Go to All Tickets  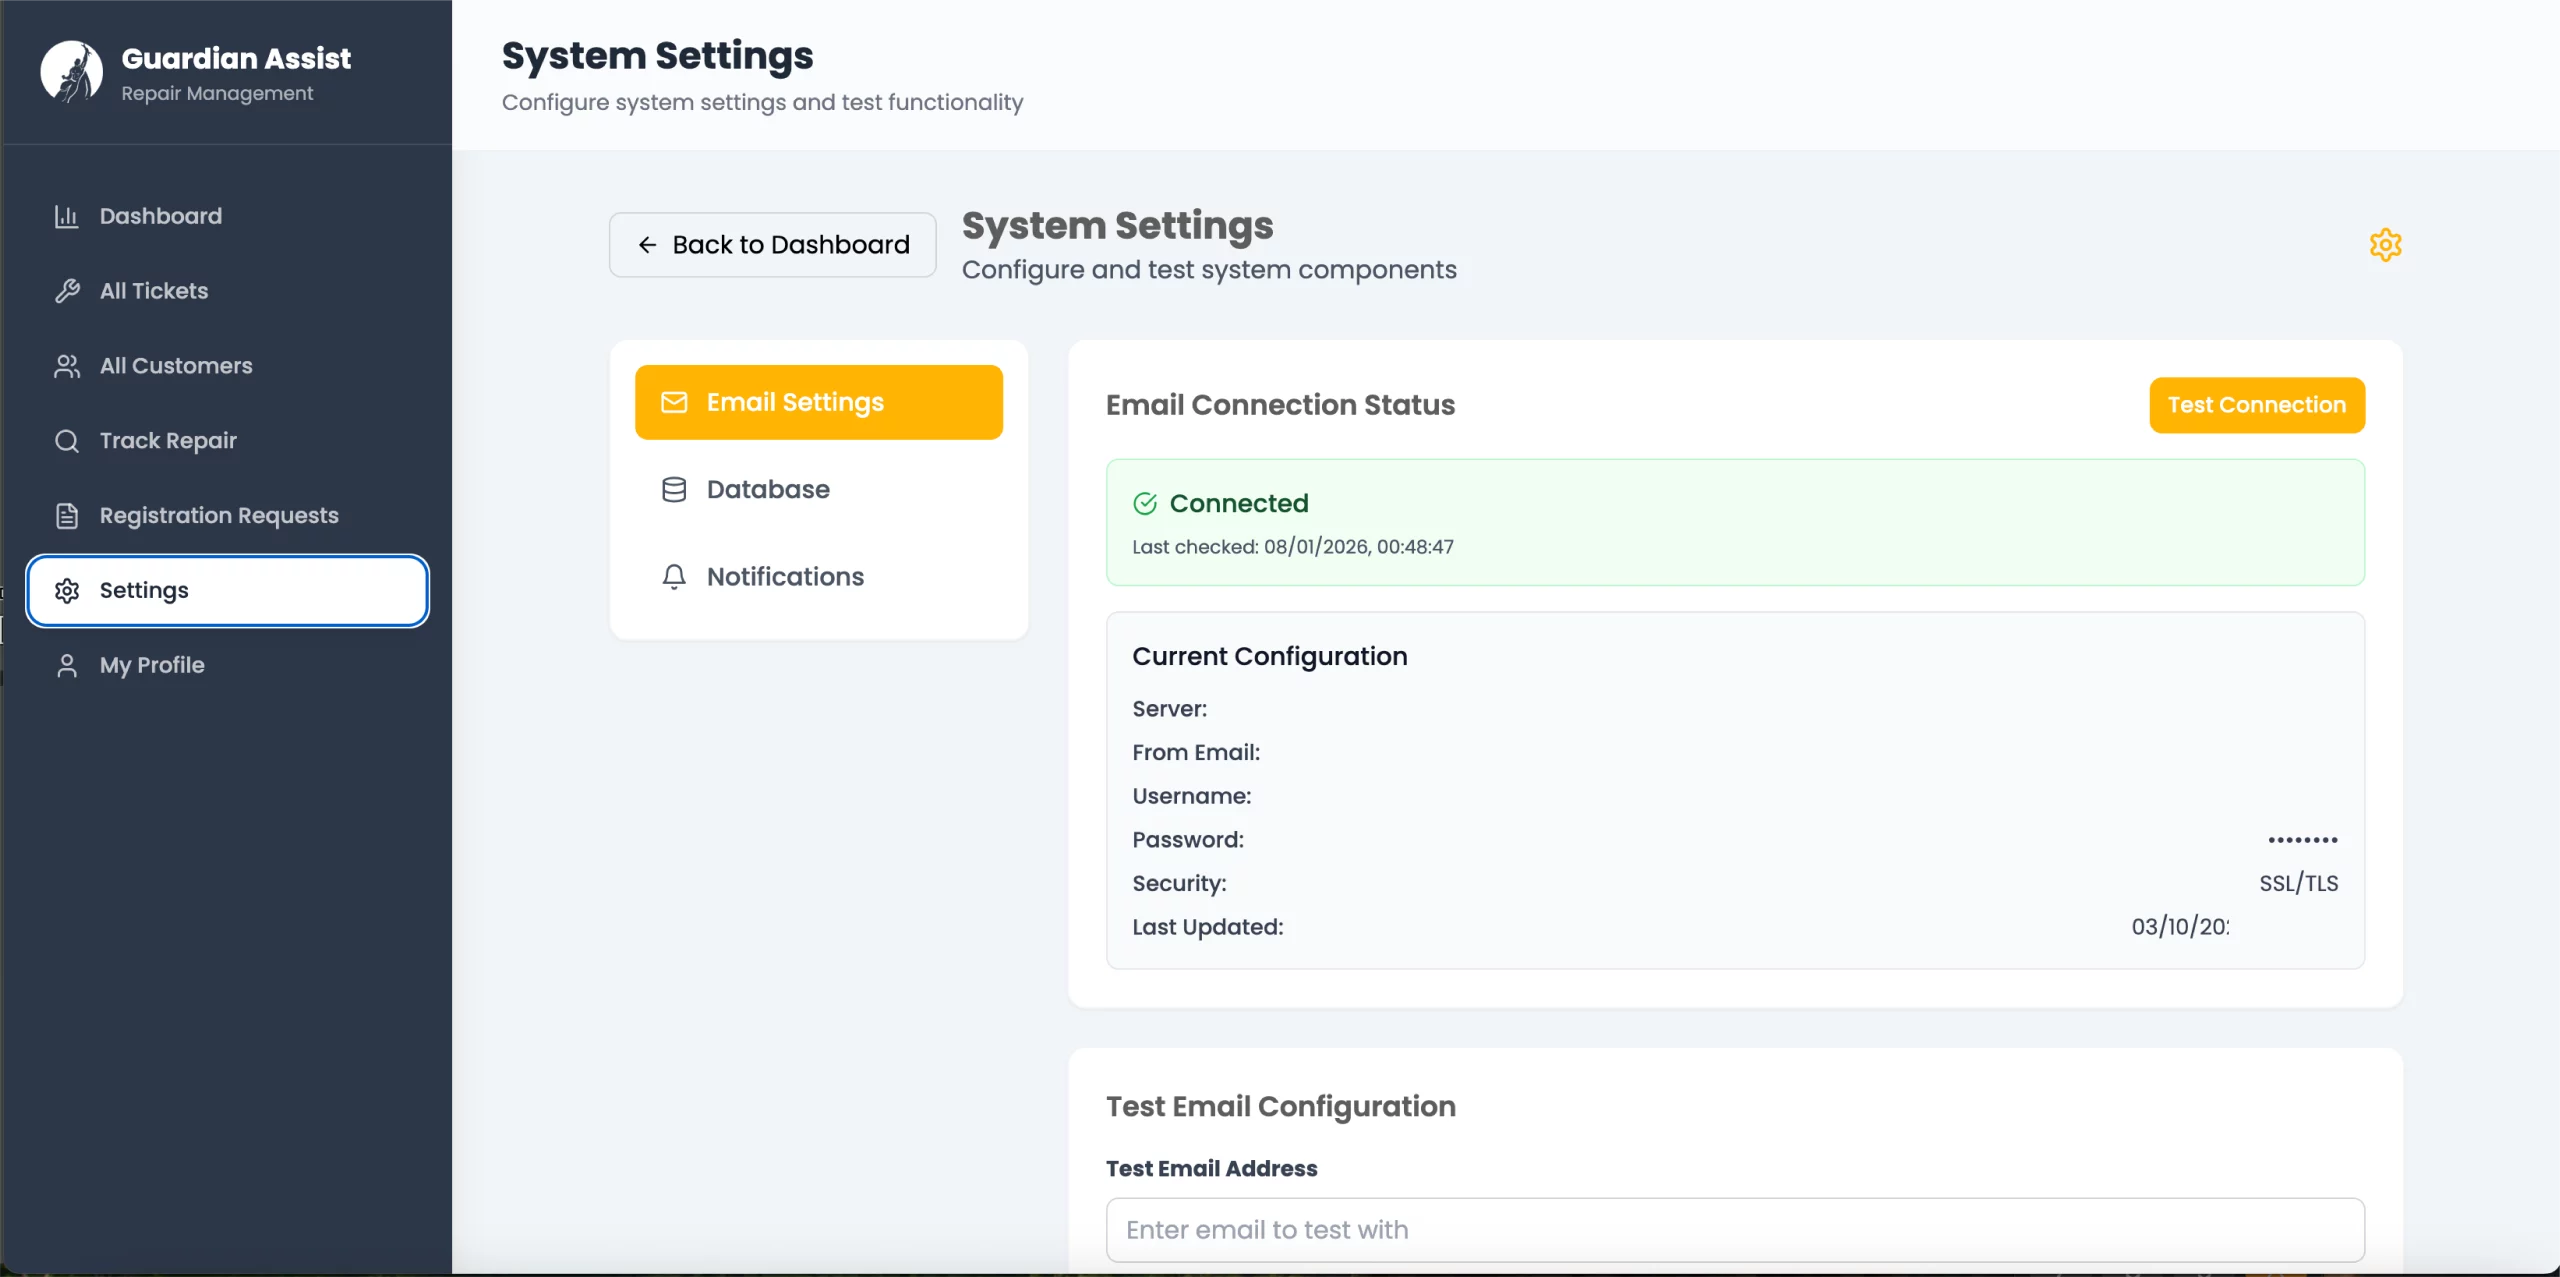click(x=228, y=291)
